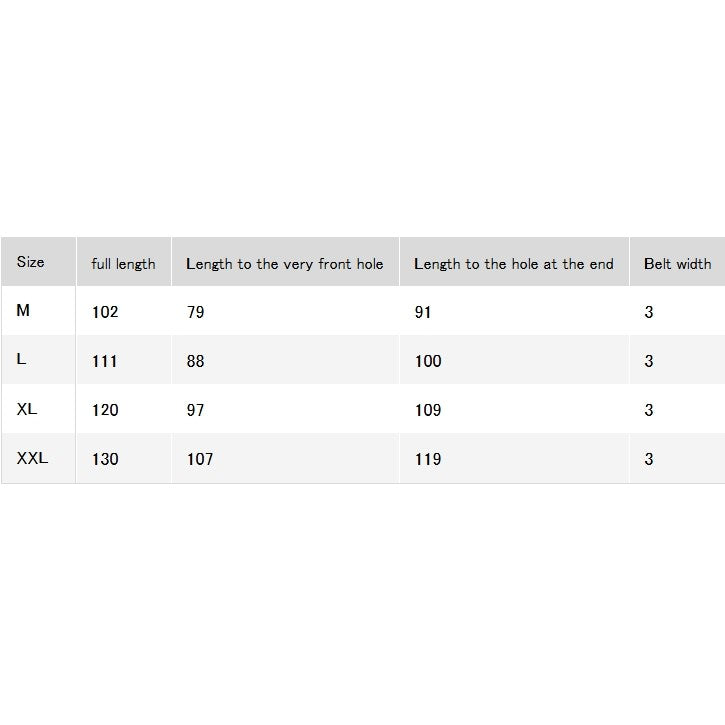Click the end hole value 100
This screenshot has height=725, width=725.
click(x=428, y=361)
